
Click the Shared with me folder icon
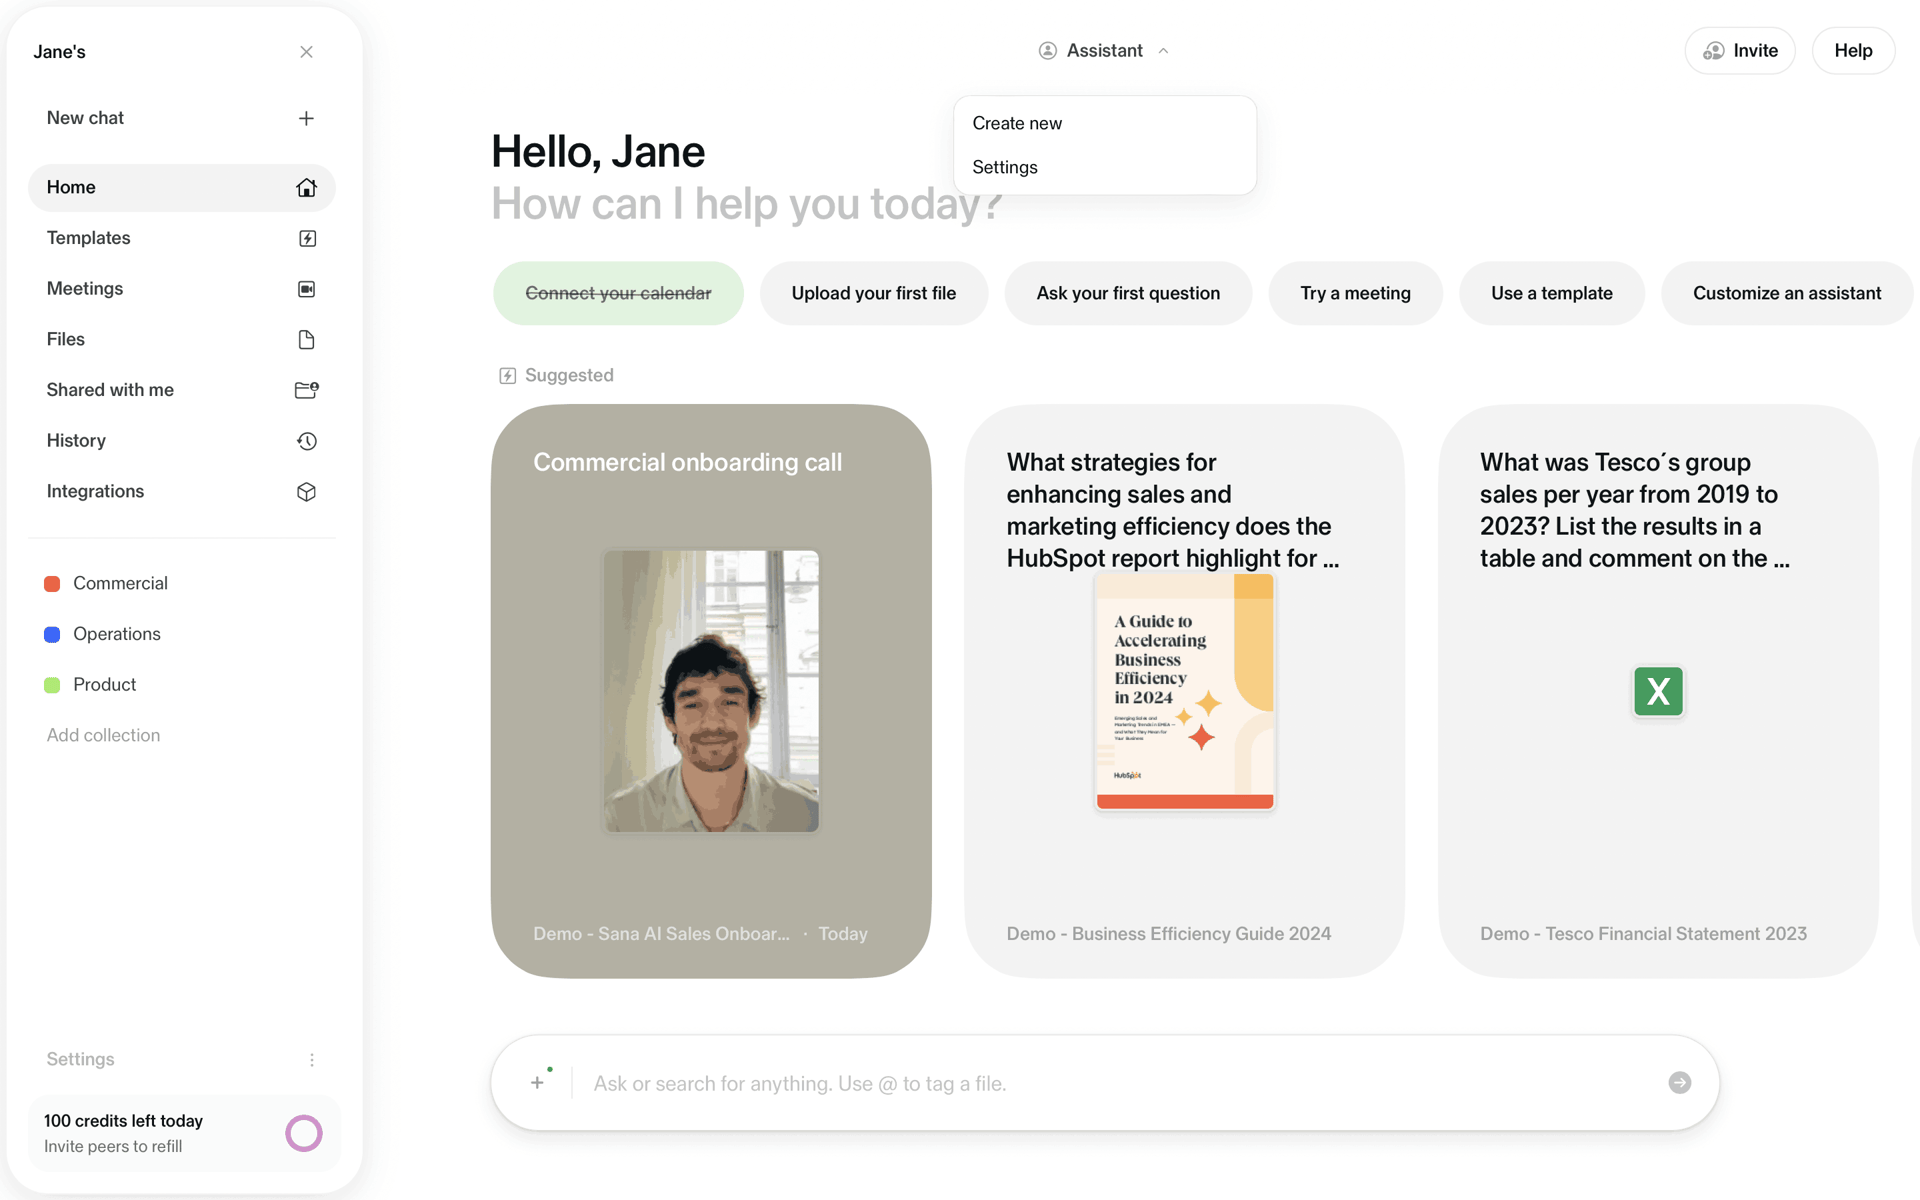[x=307, y=390]
